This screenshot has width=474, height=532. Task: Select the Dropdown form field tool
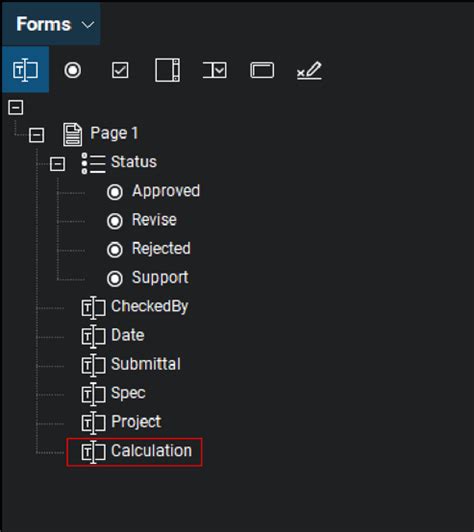click(215, 70)
